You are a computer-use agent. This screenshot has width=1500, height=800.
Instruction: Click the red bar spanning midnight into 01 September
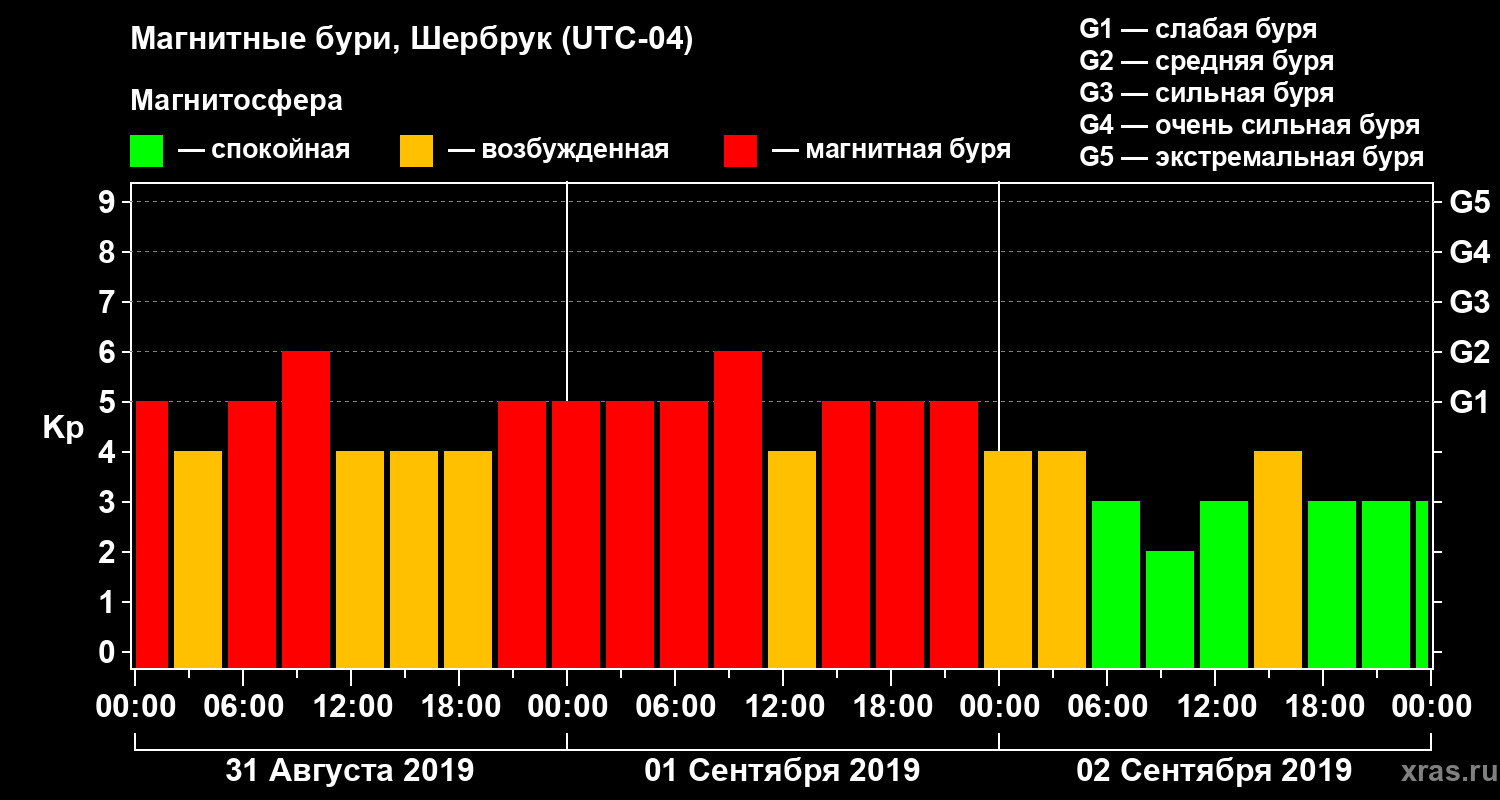[x=576, y=535]
